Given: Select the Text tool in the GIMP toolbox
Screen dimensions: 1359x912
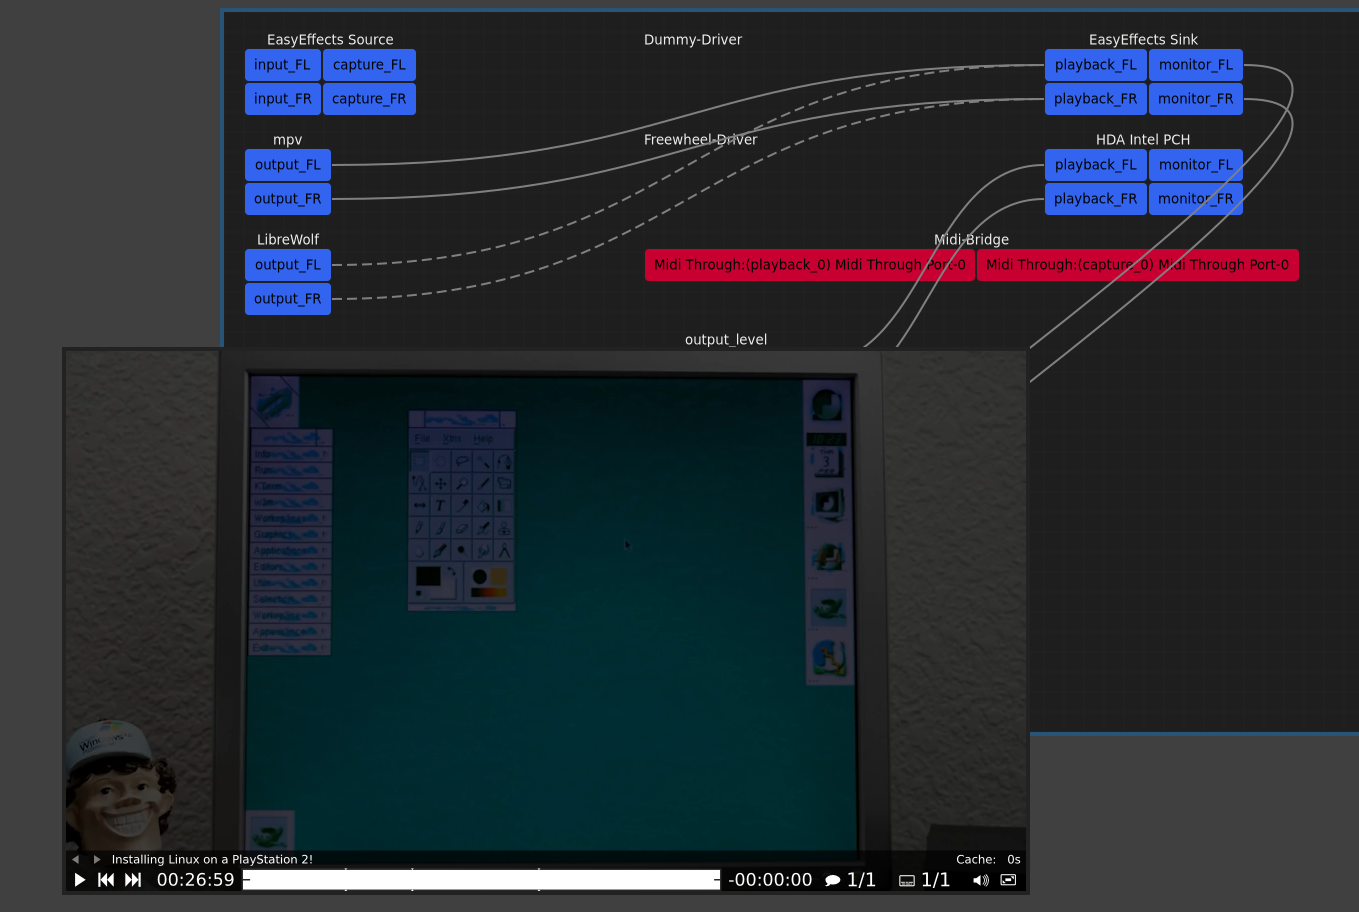Looking at the screenshot, I should tap(440, 505).
